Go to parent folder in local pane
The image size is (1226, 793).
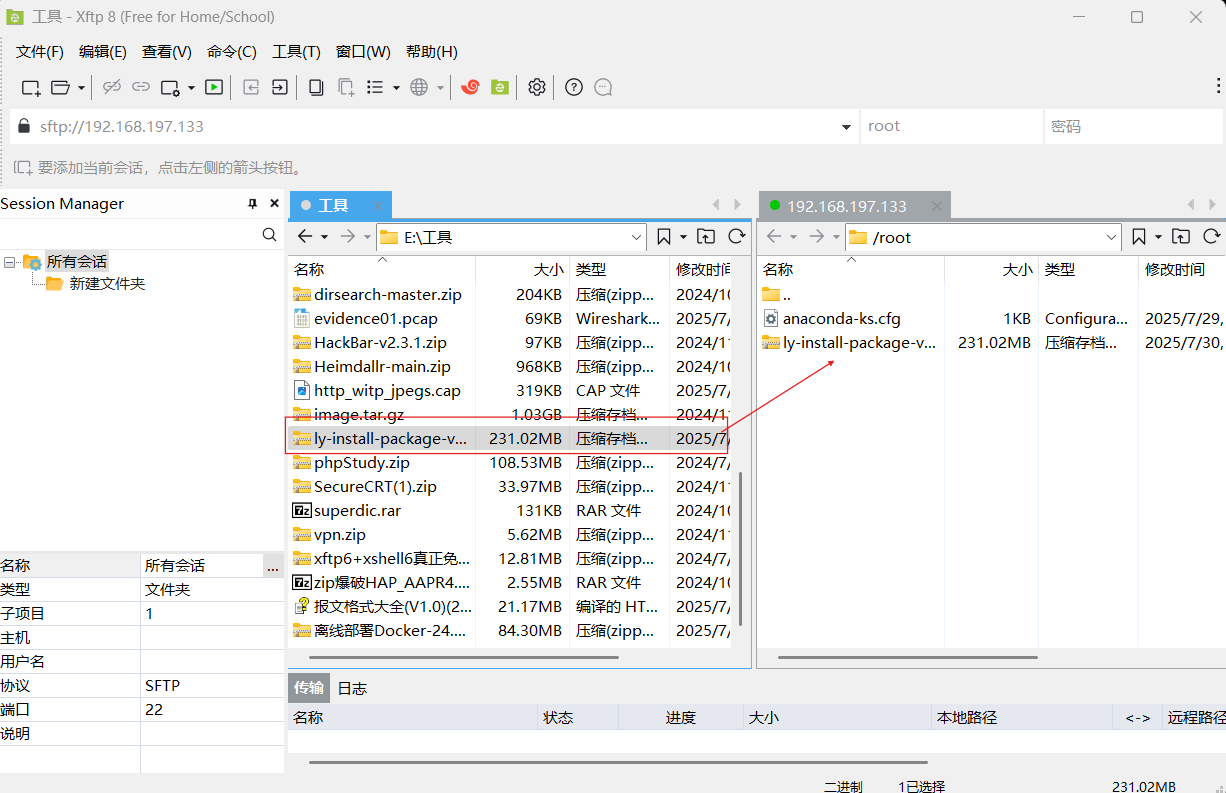click(706, 237)
